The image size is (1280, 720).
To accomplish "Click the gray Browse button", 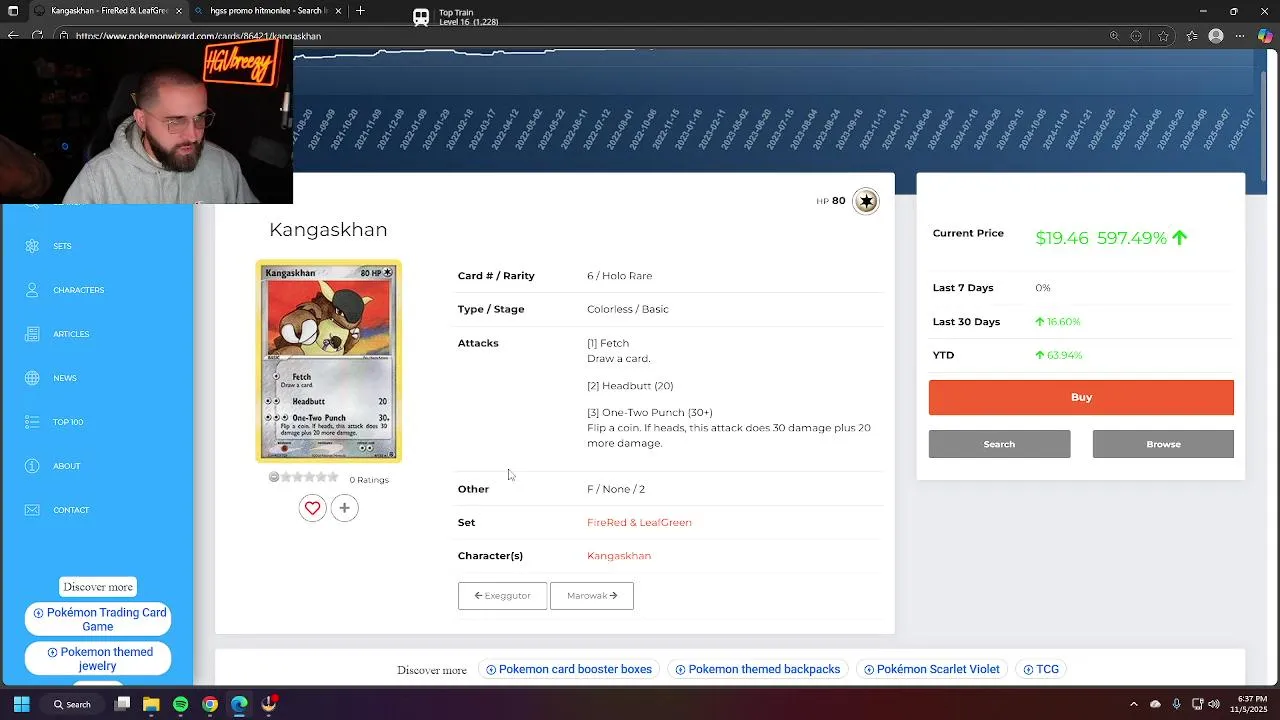I will click(1163, 444).
